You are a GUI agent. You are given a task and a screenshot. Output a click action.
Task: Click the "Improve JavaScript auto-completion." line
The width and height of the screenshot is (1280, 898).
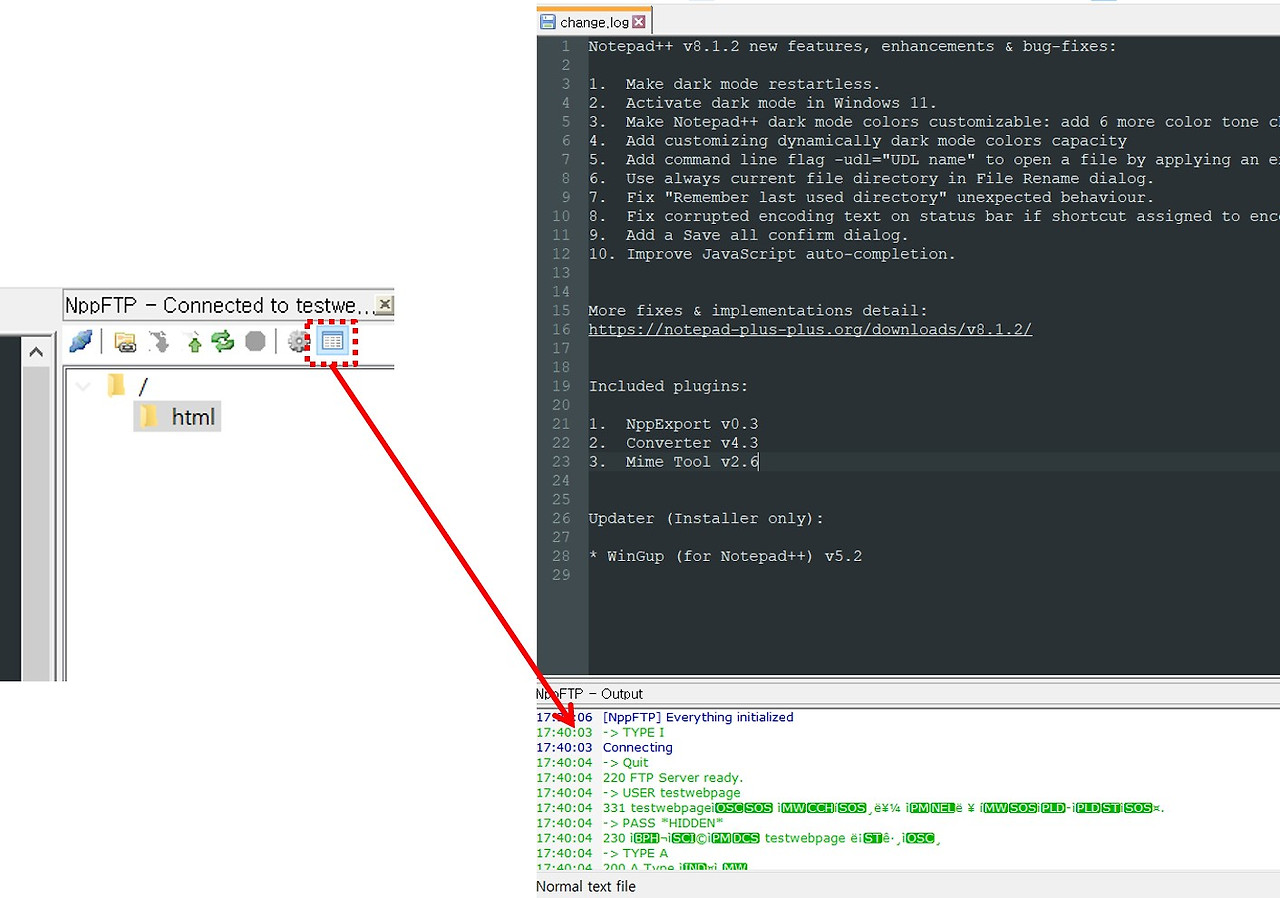[x=772, y=255]
